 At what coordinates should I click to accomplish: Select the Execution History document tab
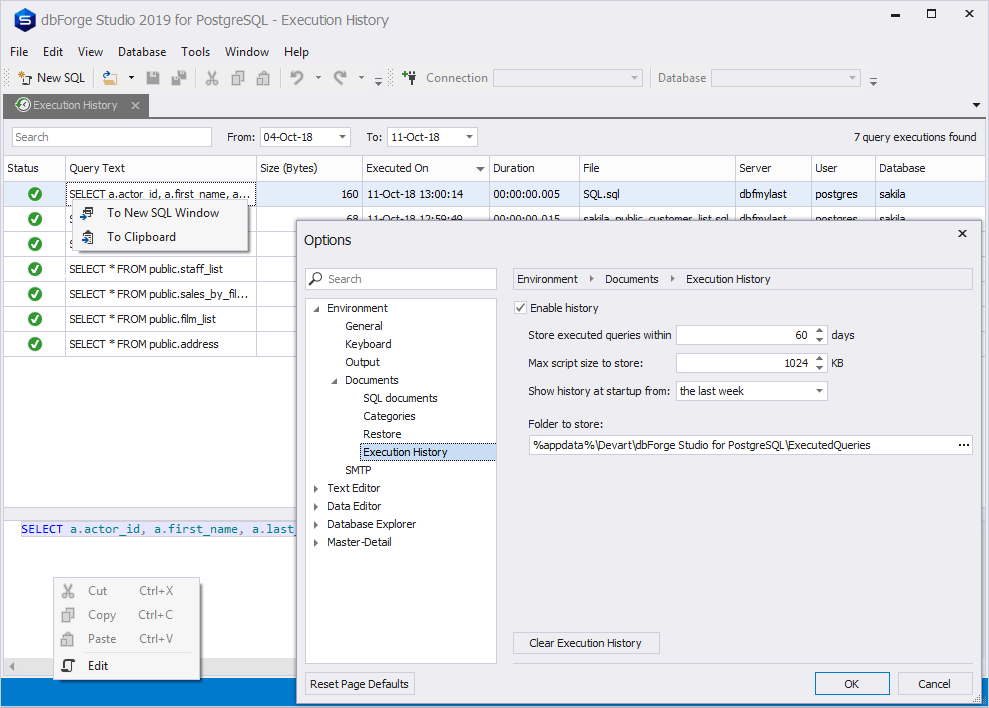click(x=75, y=105)
